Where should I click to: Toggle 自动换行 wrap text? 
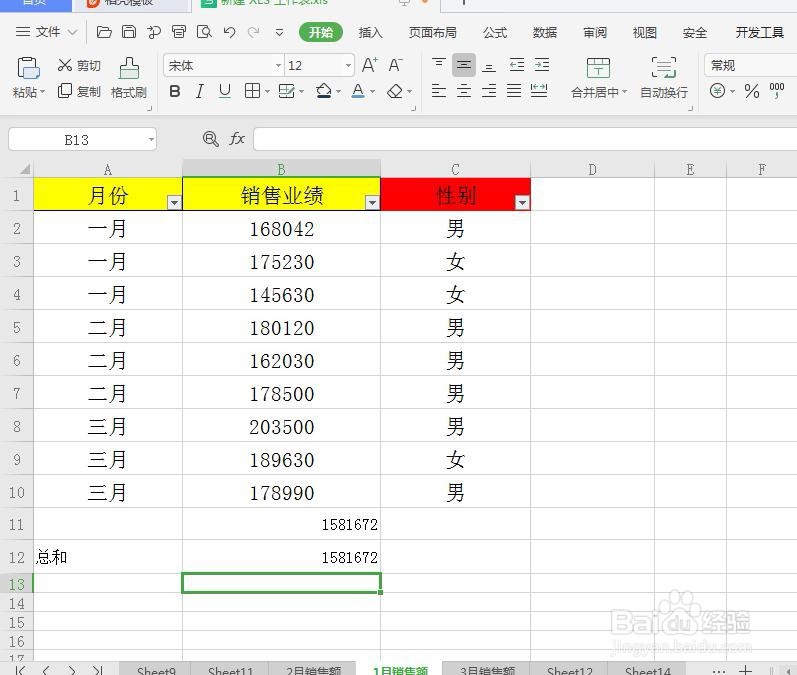point(664,78)
